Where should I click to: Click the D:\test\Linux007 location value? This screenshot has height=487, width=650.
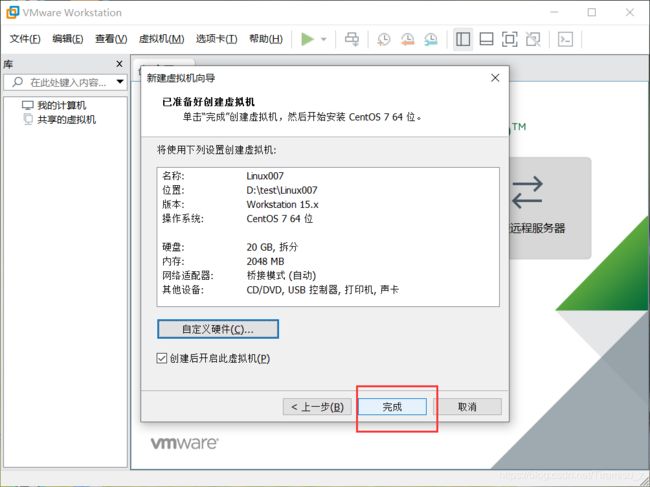tap(282, 190)
